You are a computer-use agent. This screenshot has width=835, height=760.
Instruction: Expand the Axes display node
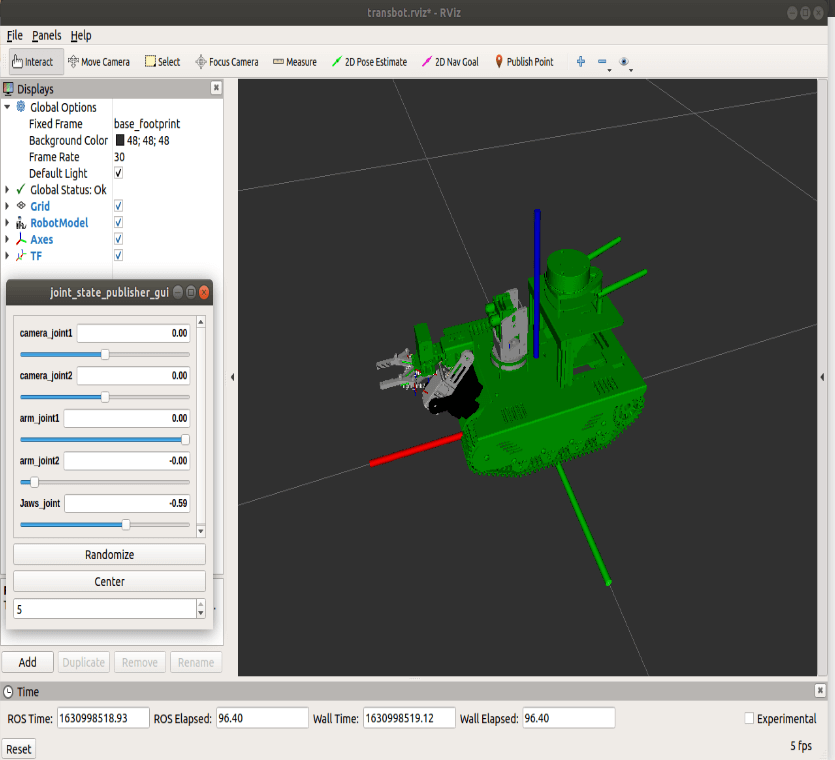pyautogui.click(x=7, y=239)
